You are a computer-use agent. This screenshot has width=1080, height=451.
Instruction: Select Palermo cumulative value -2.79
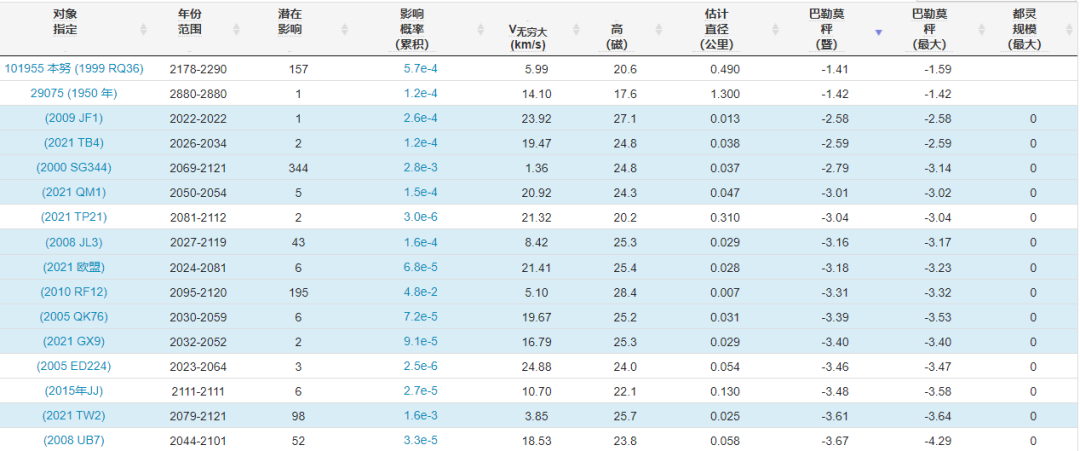(x=835, y=168)
